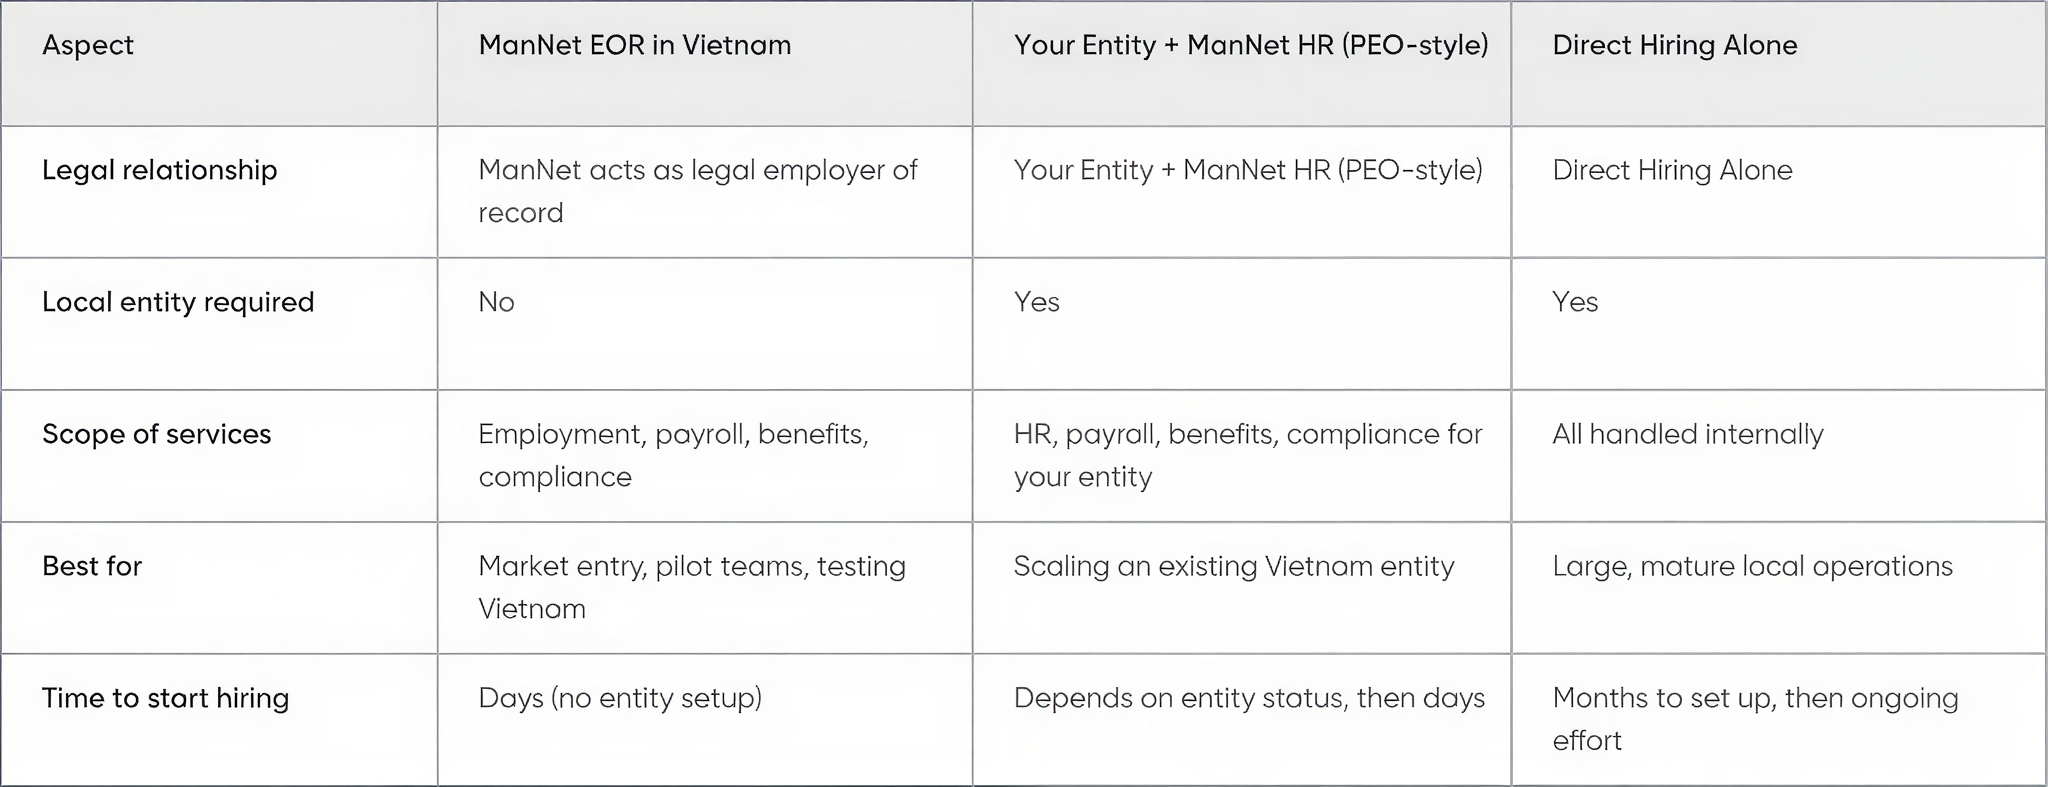Click "Months to set up, then ongoing effort"
The image size is (2048, 787).
1755,719
